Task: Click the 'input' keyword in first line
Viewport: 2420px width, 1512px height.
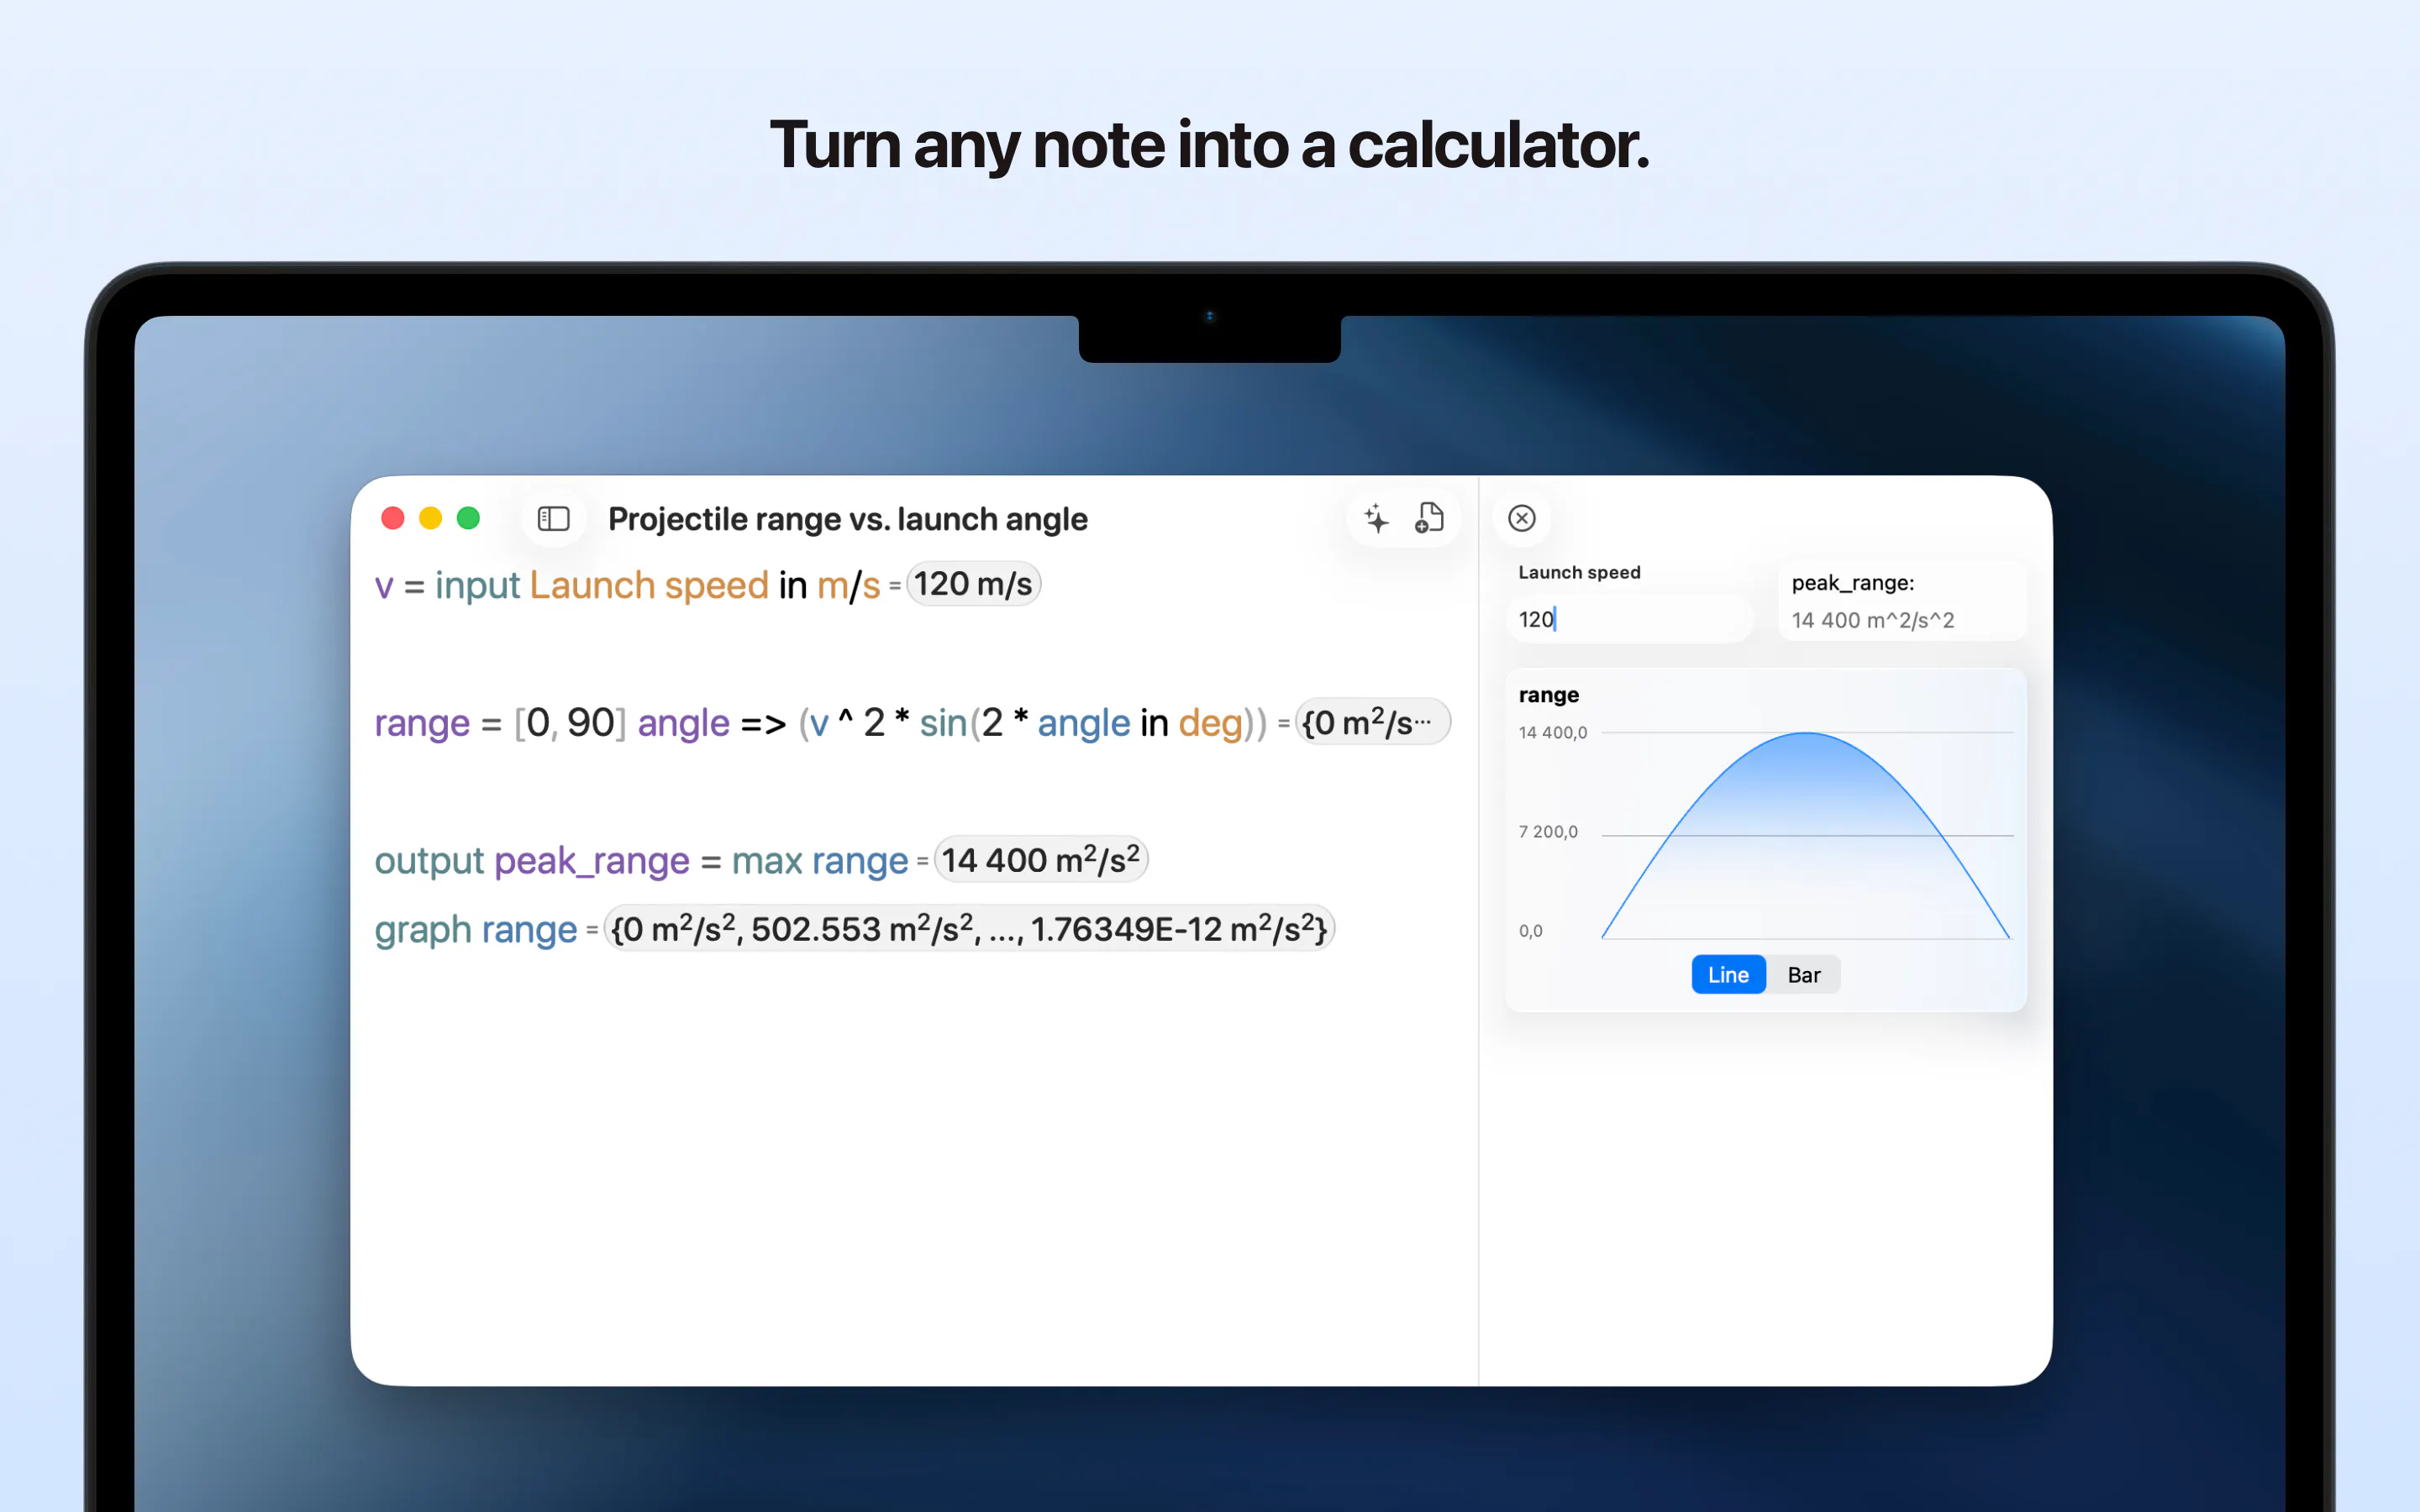Action: pos(477,585)
